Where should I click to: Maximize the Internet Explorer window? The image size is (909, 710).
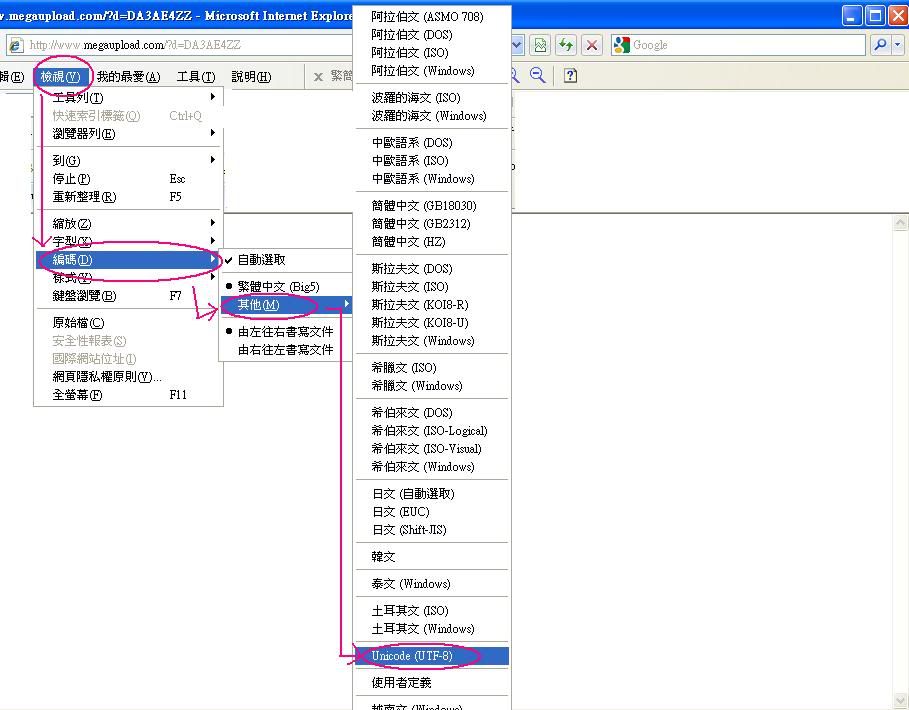coord(875,16)
